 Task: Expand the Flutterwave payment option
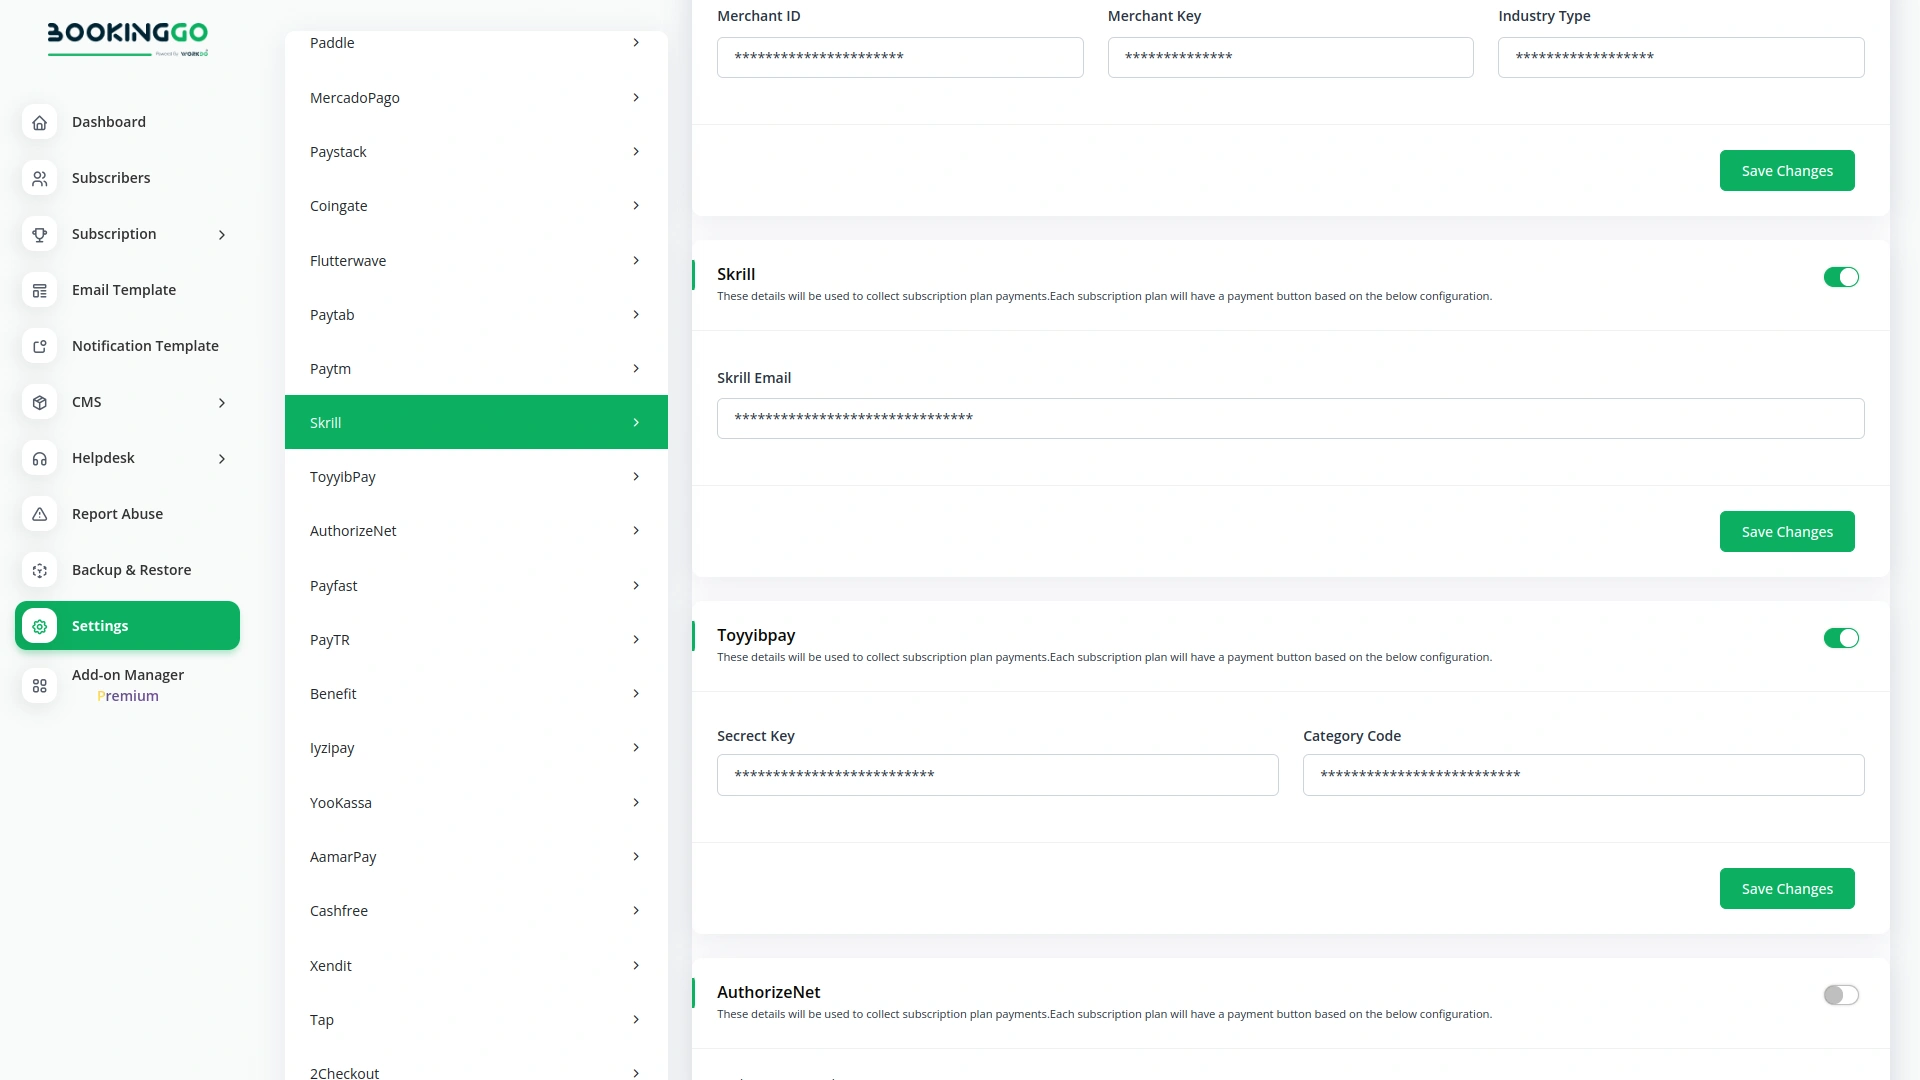(476, 260)
